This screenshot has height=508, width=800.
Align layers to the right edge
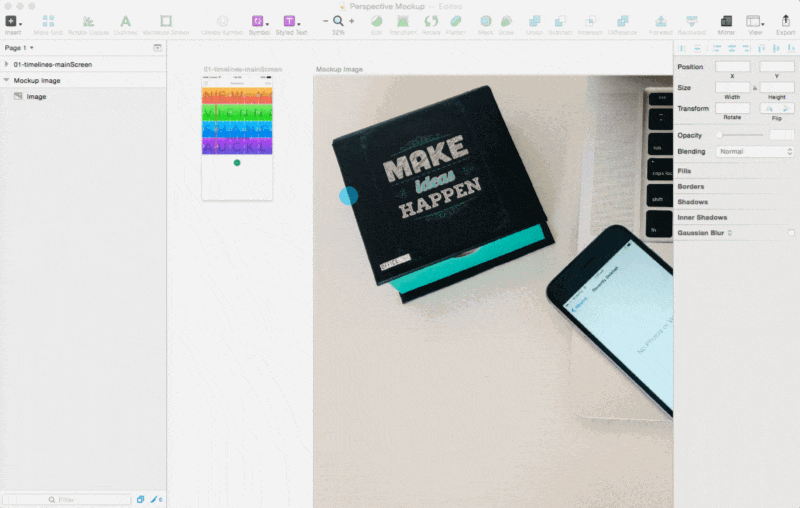pos(746,48)
